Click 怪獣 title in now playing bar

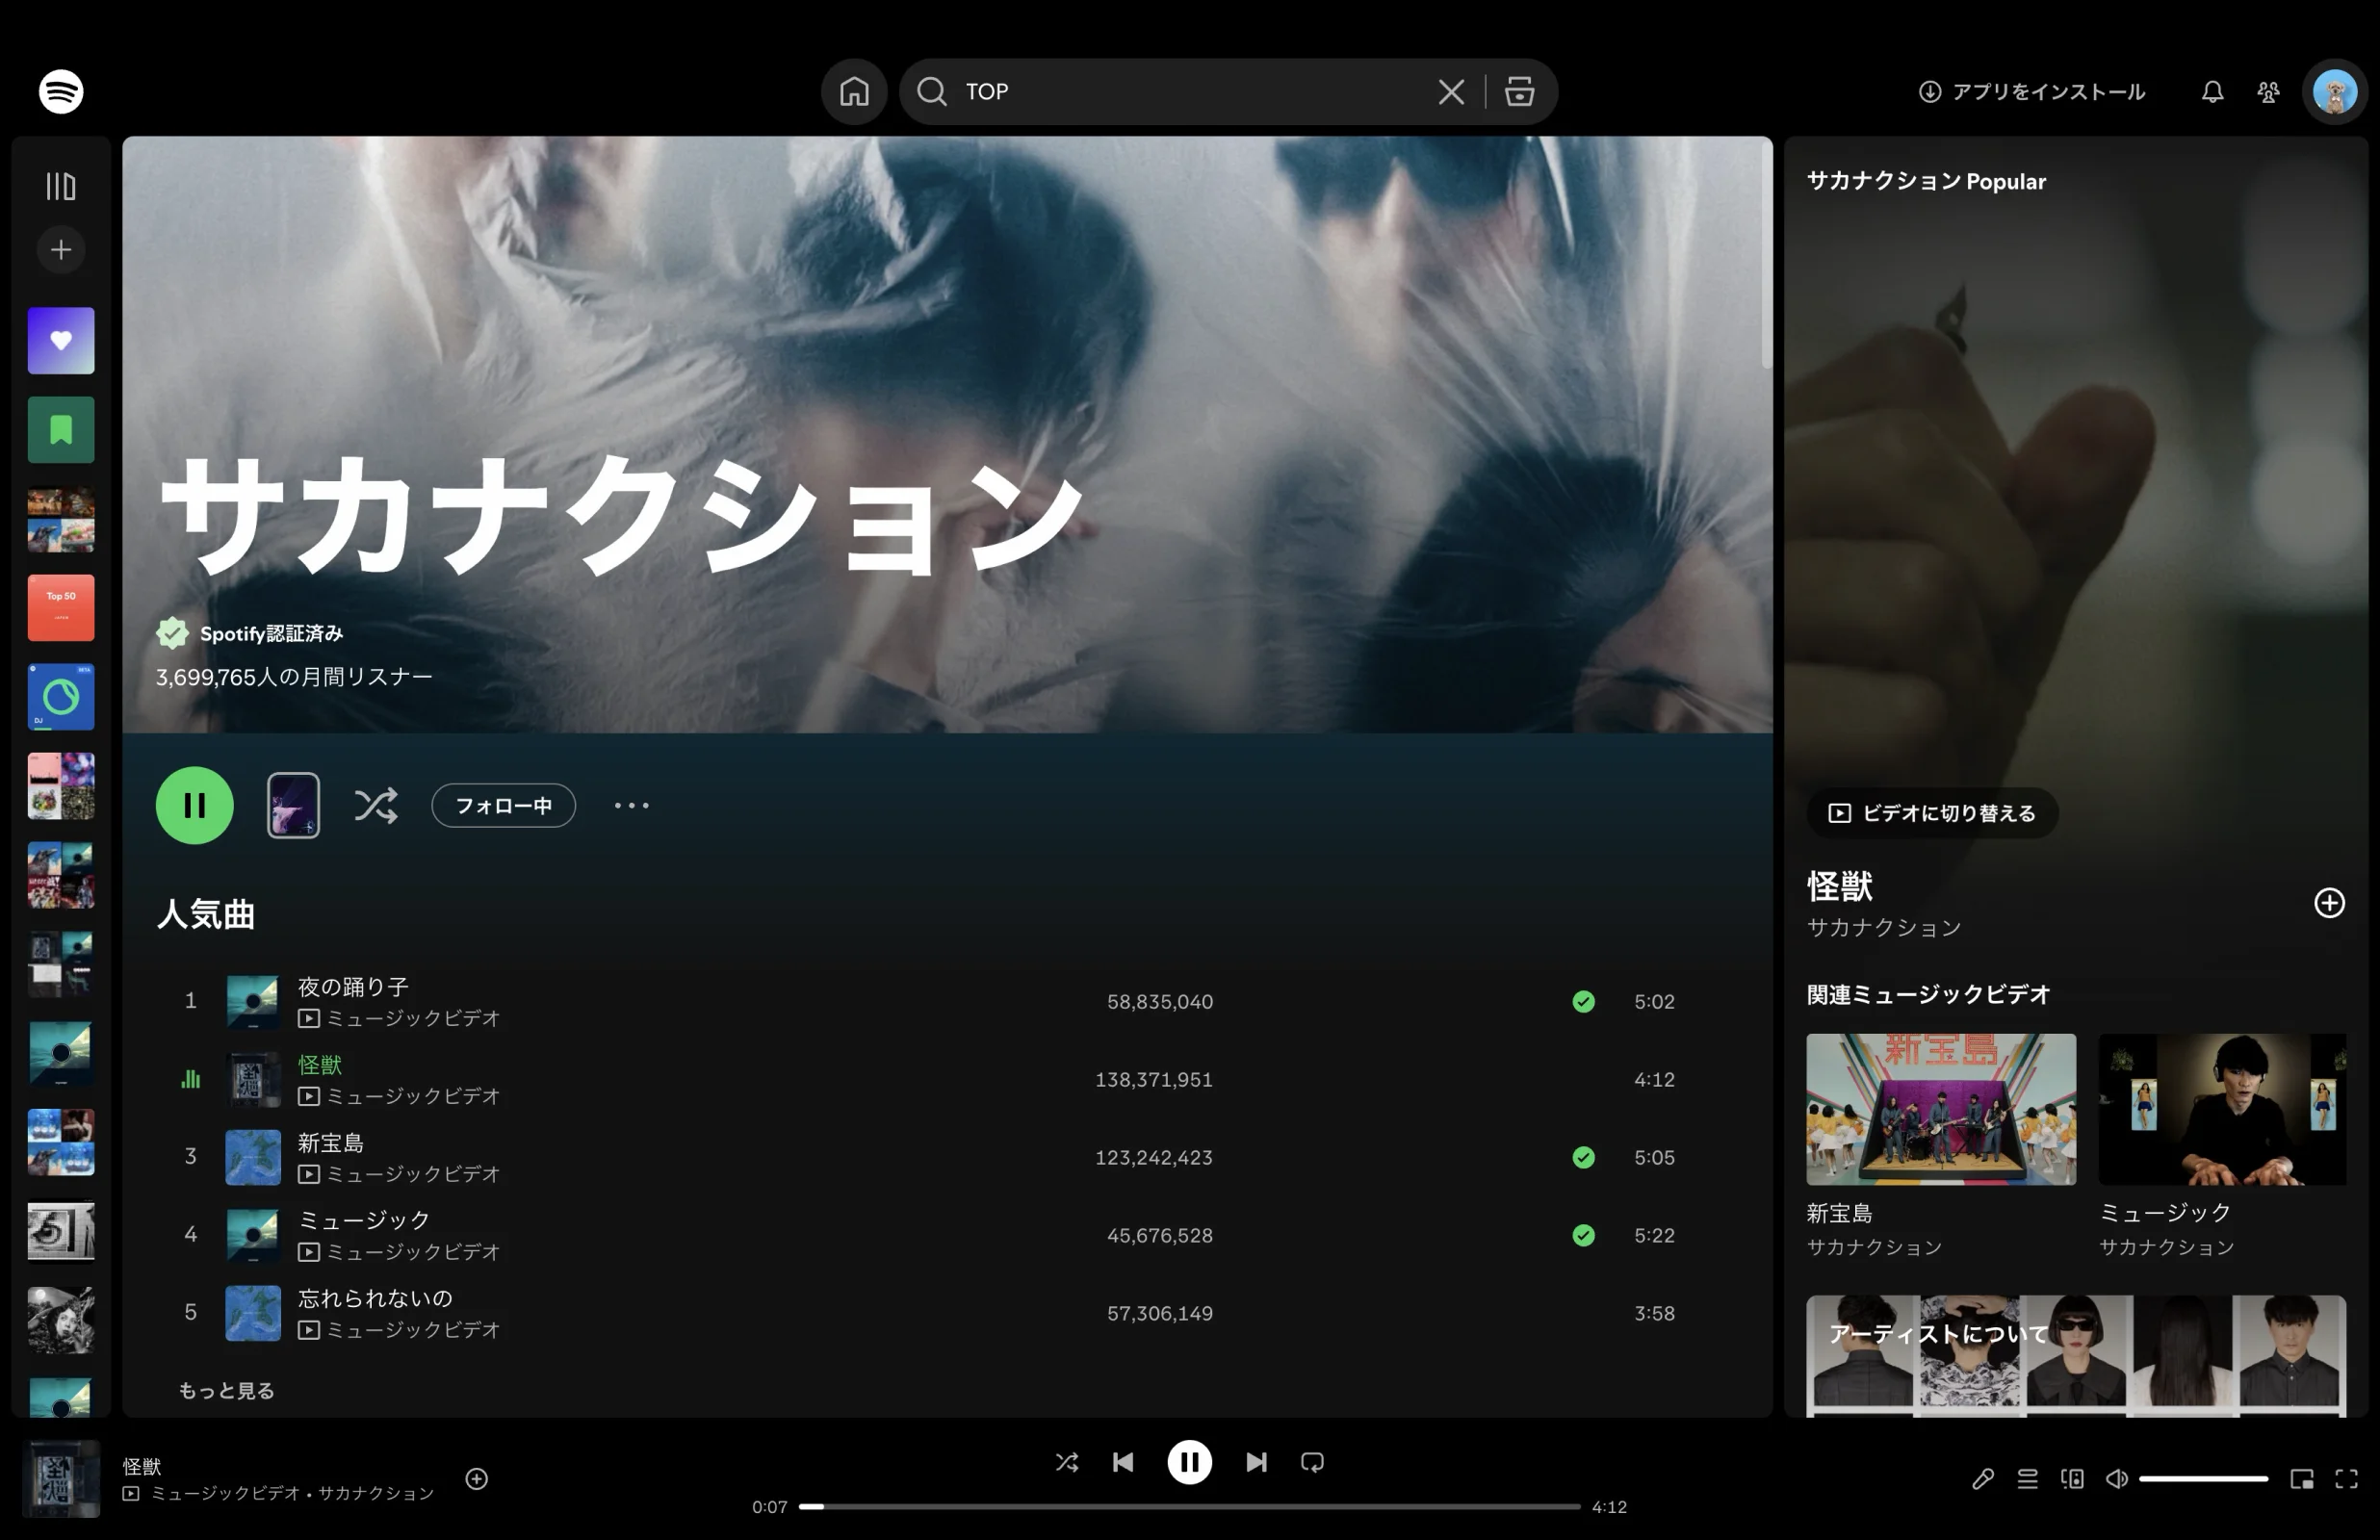142,1466
